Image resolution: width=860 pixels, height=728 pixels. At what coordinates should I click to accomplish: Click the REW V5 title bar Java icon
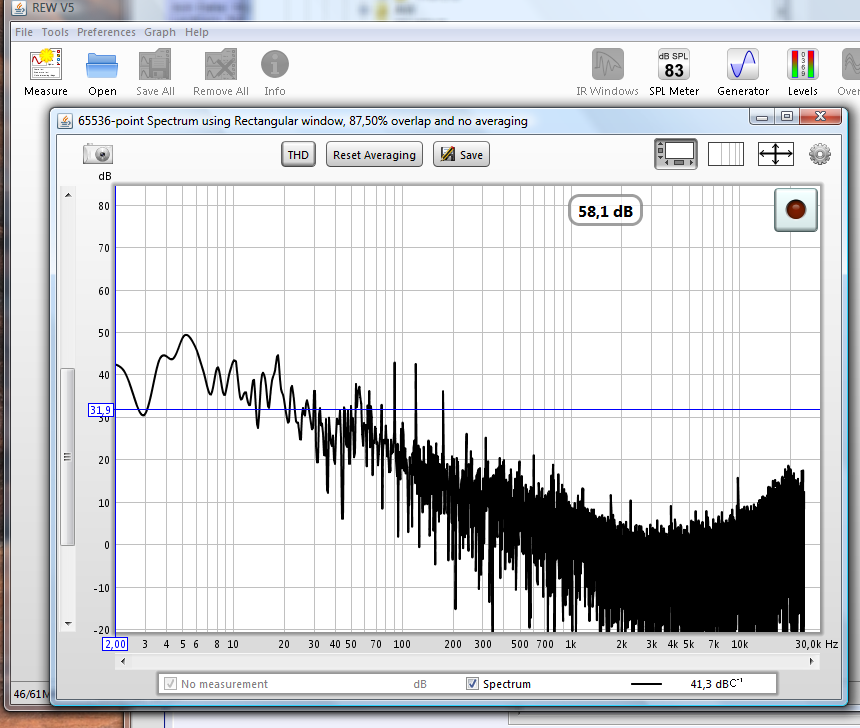click(x=19, y=8)
